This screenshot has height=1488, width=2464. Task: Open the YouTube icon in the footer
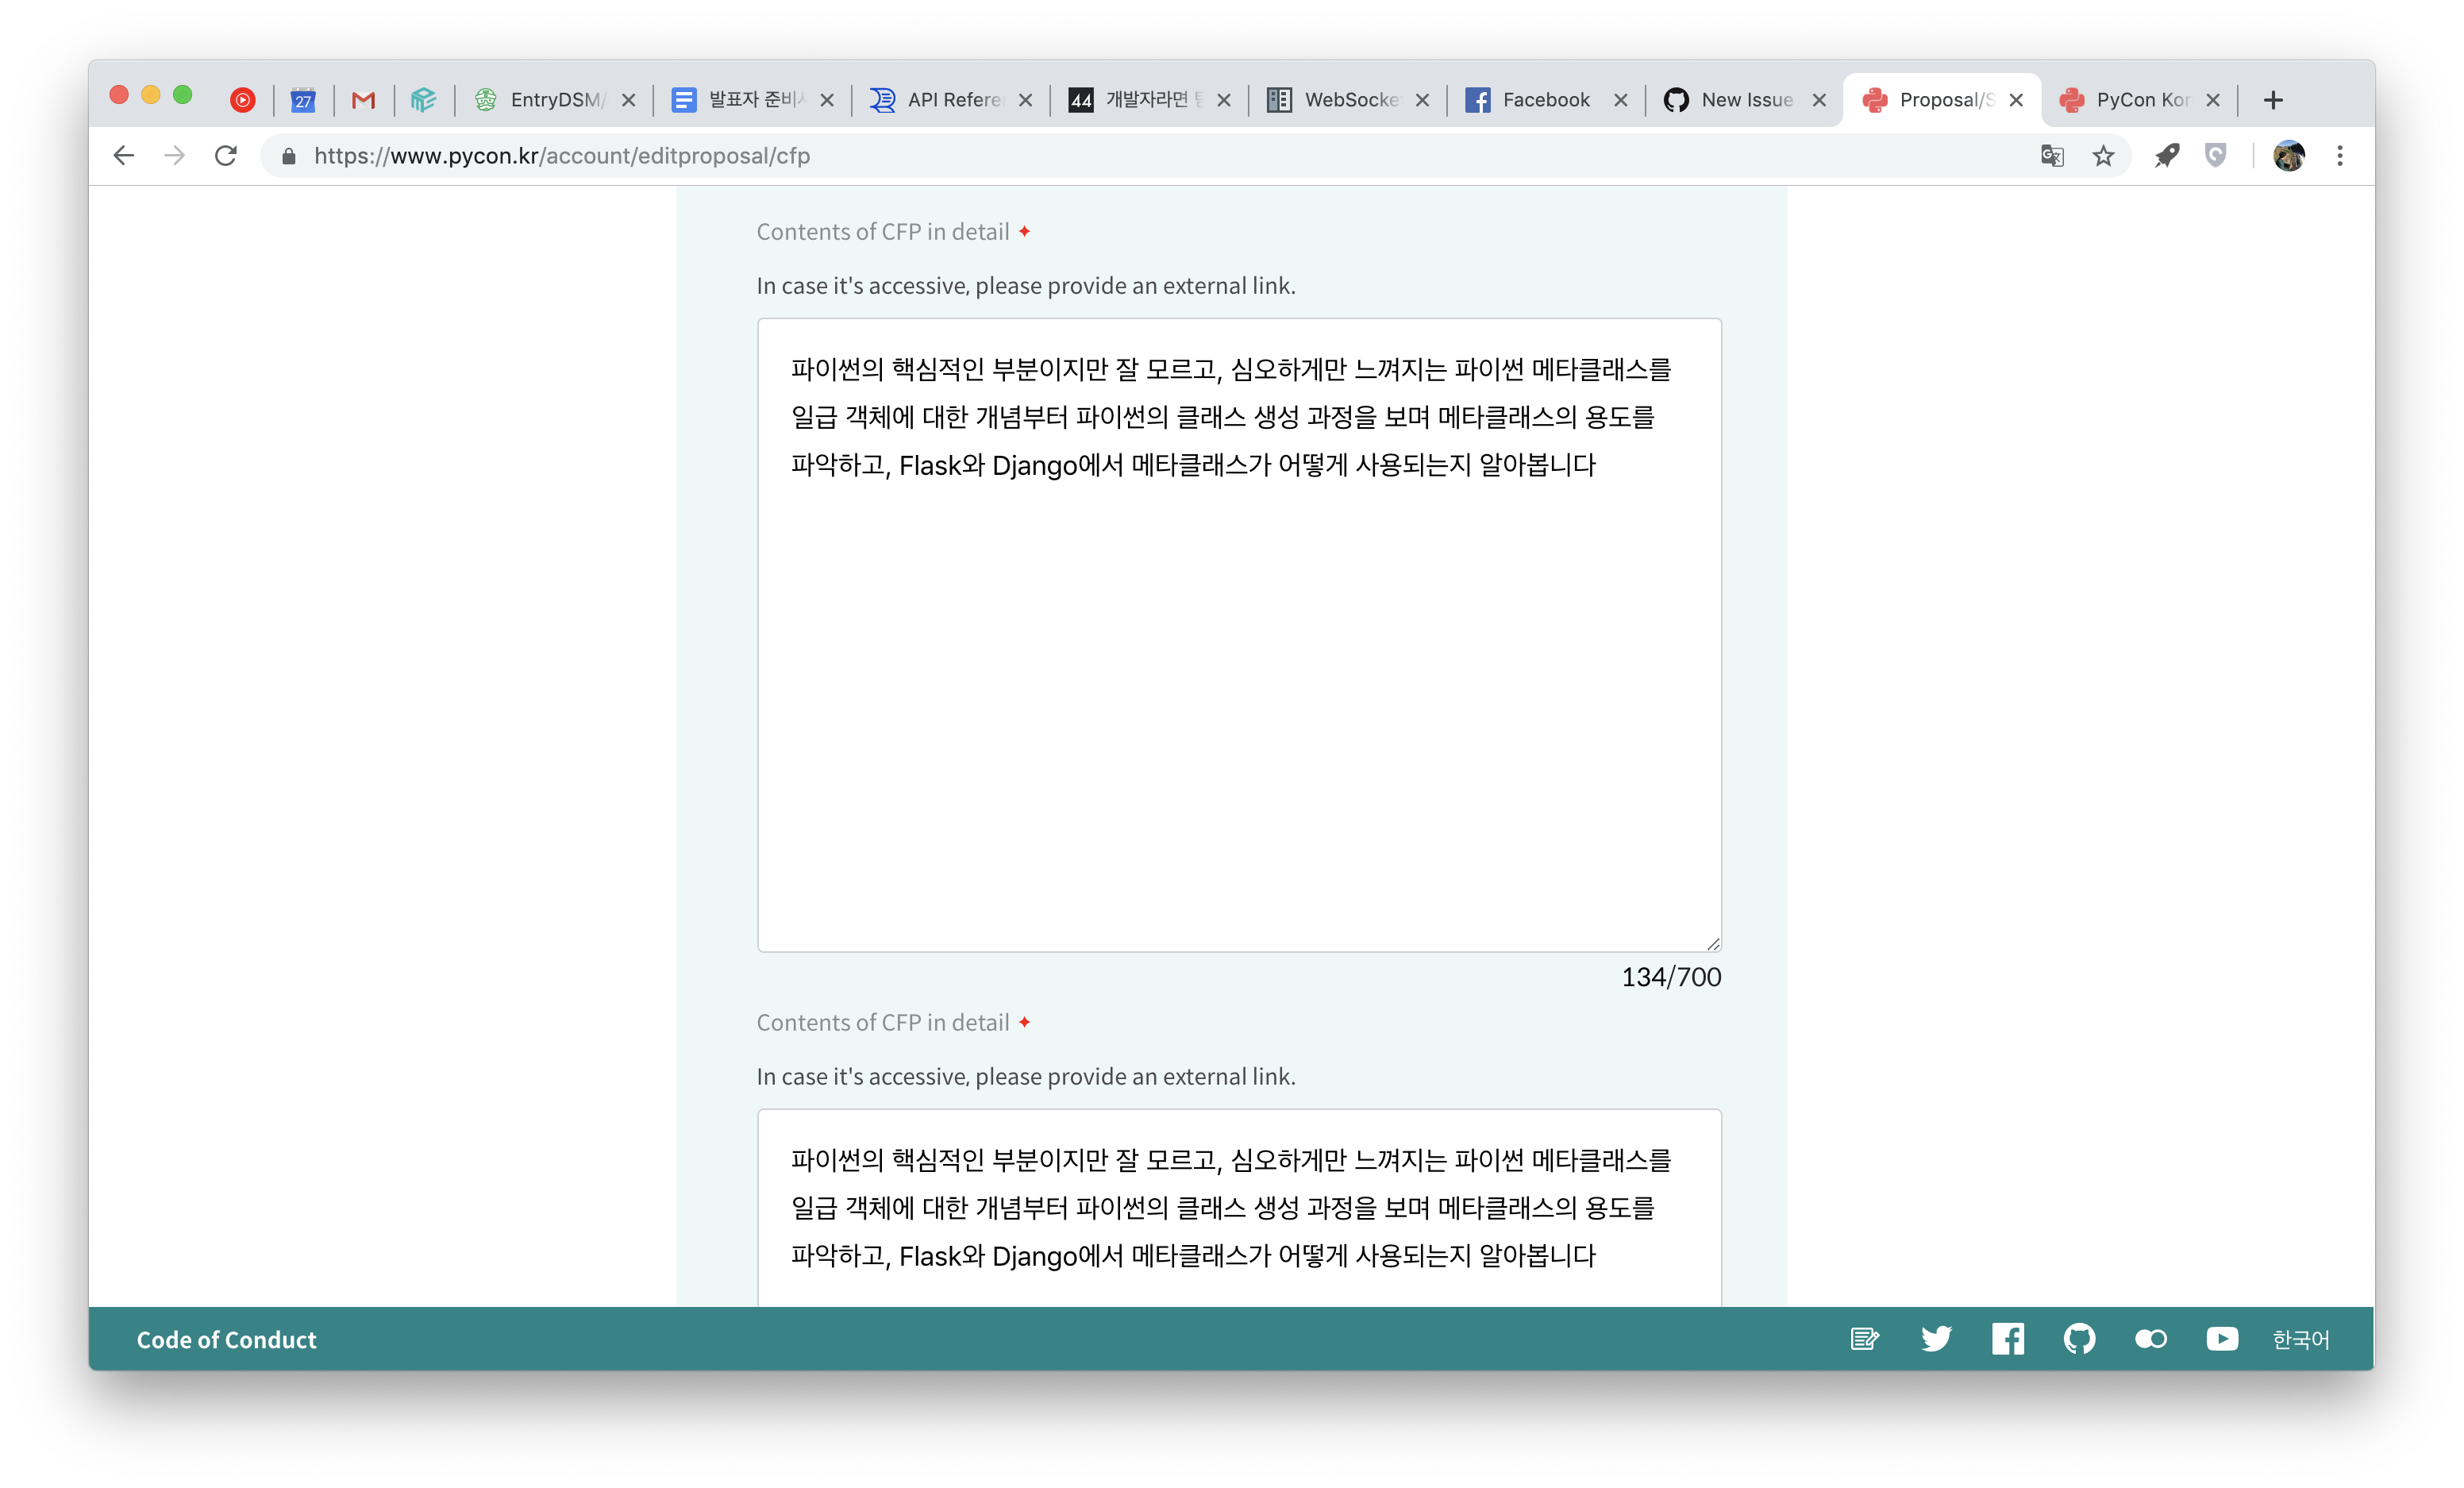point(2222,1340)
